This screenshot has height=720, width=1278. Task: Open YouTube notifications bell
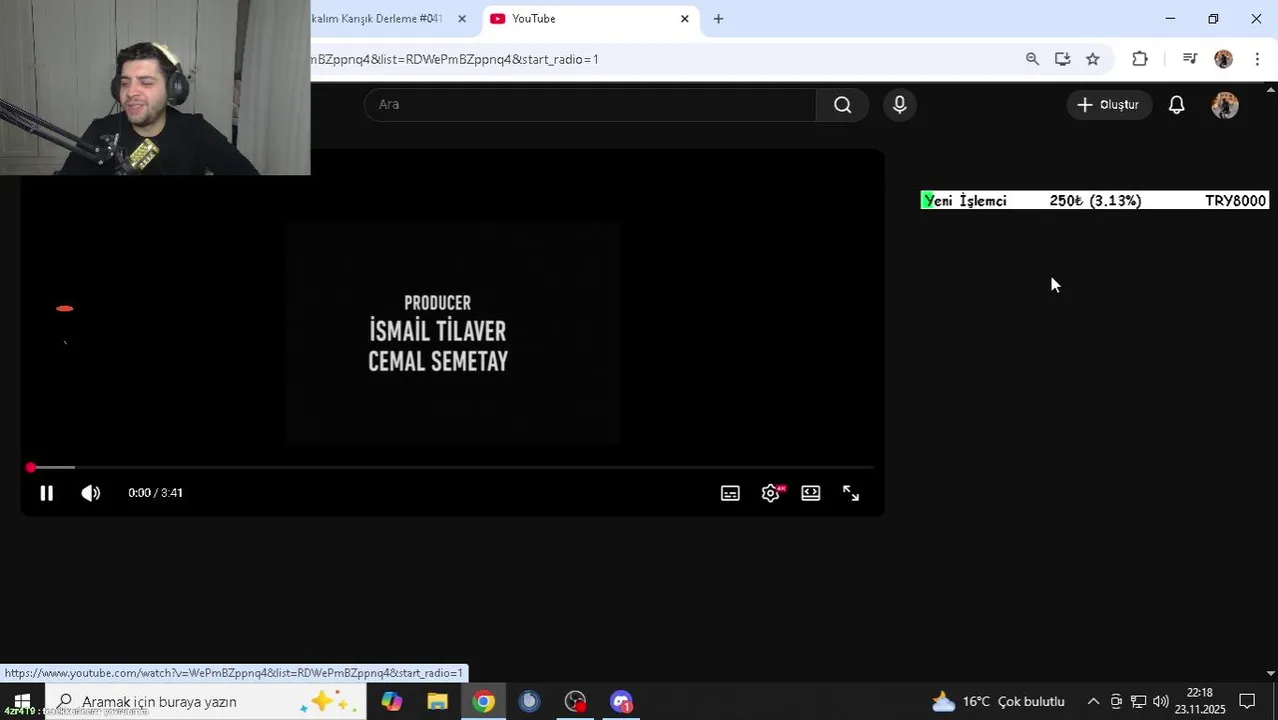point(1177,104)
